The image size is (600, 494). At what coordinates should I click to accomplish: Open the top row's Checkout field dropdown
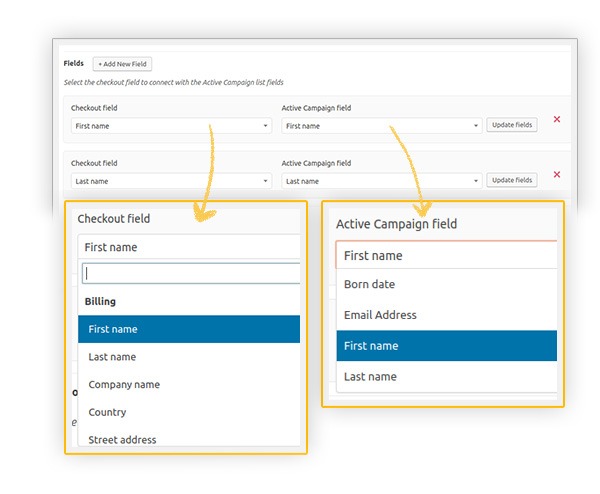(171, 126)
